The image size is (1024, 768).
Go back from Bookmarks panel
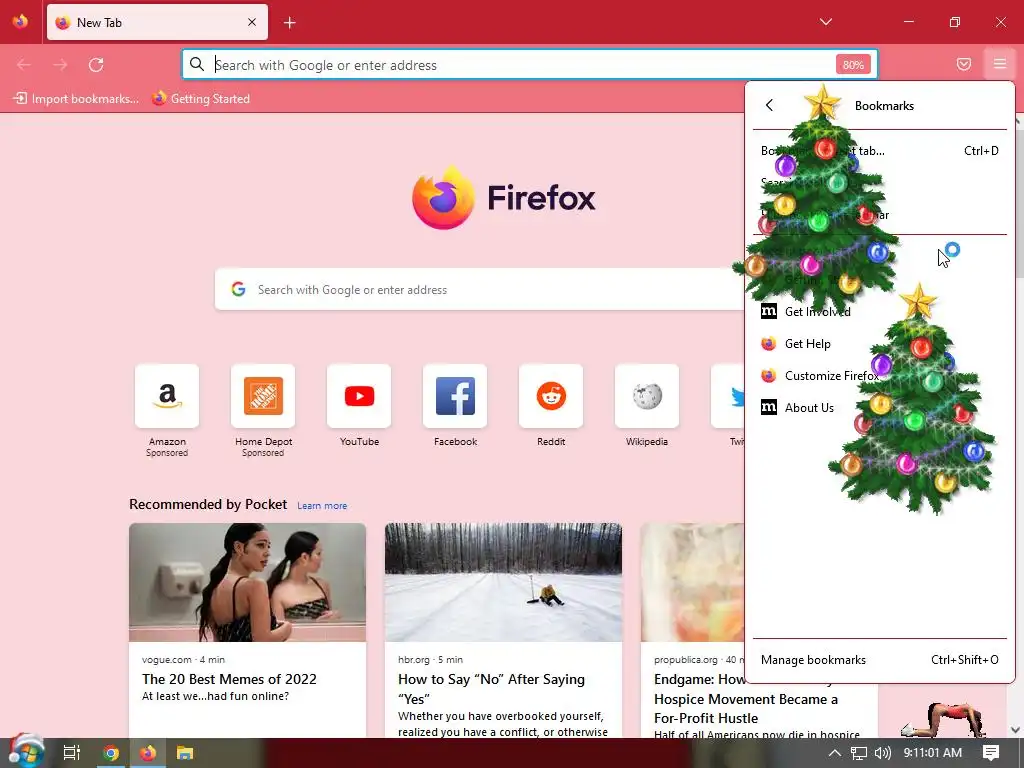[769, 105]
